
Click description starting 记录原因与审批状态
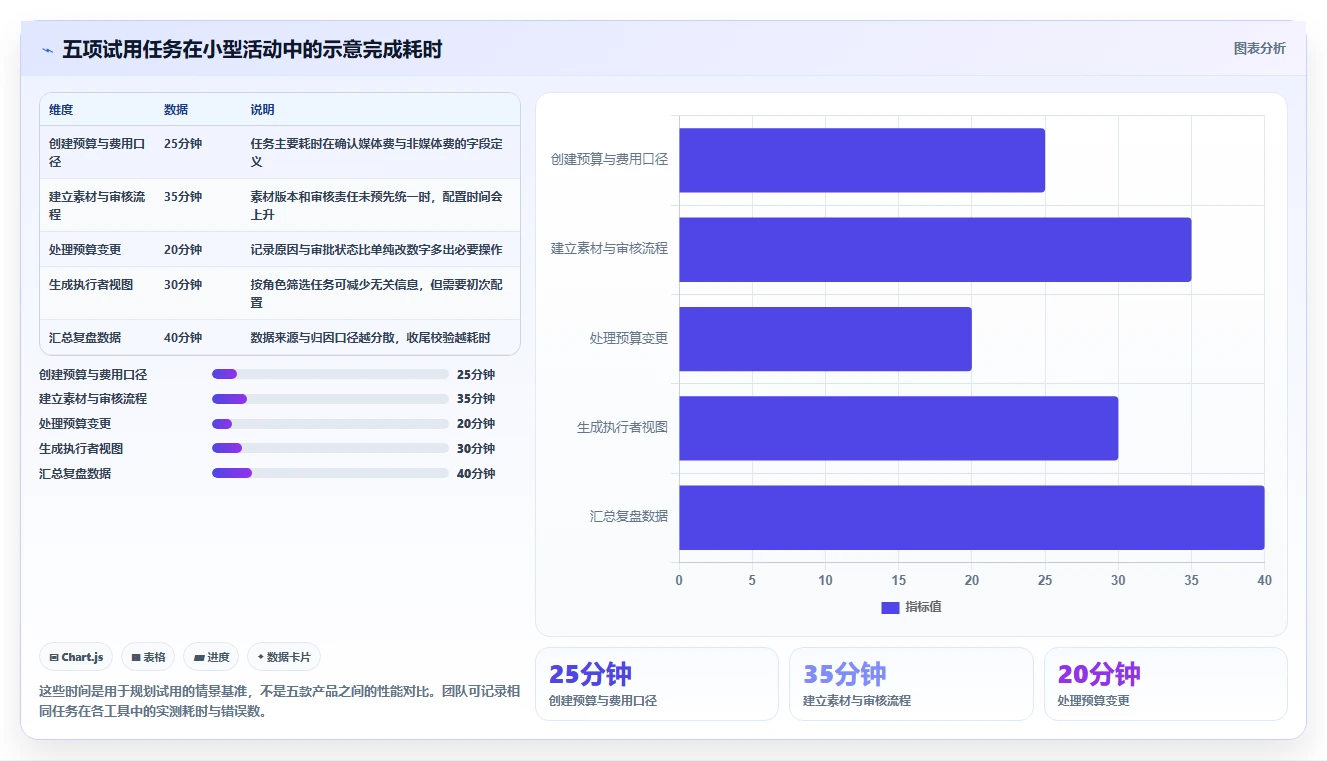point(377,250)
